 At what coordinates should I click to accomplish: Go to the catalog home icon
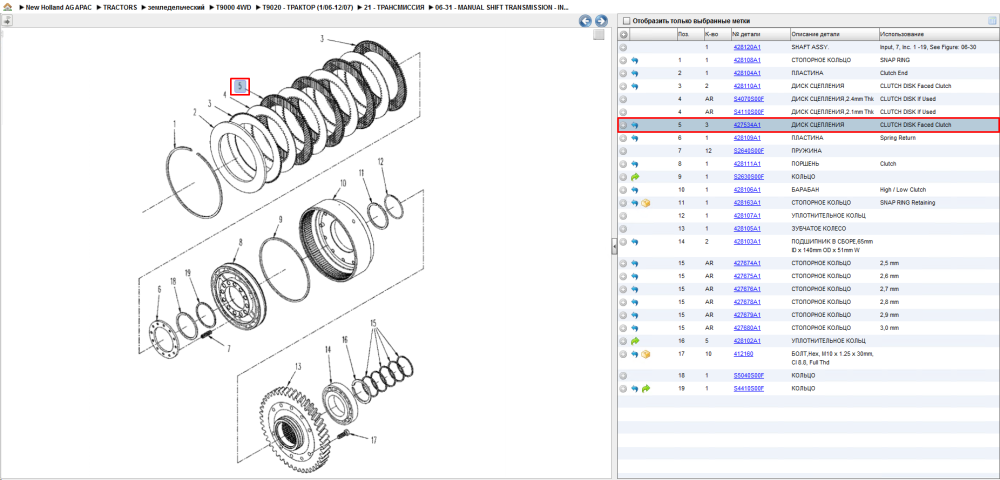(7, 7)
